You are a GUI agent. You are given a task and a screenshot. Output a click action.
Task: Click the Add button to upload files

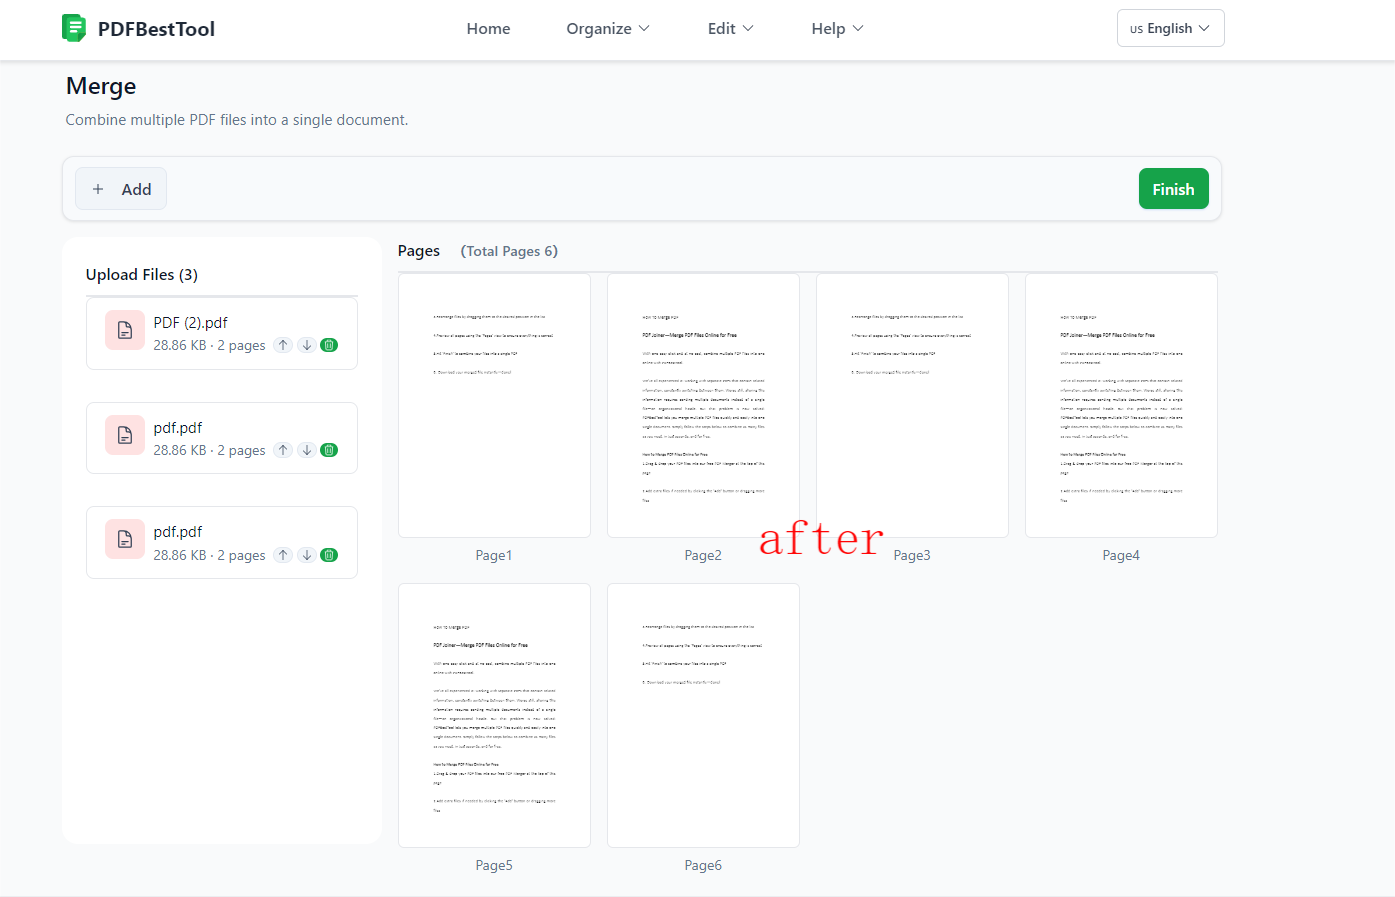(x=121, y=189)
